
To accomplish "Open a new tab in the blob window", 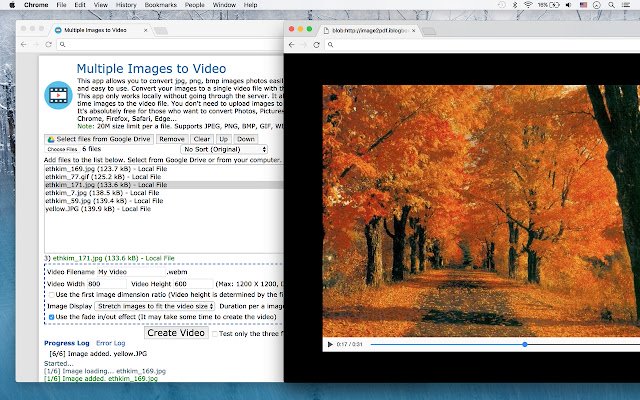I will [429, 31].
